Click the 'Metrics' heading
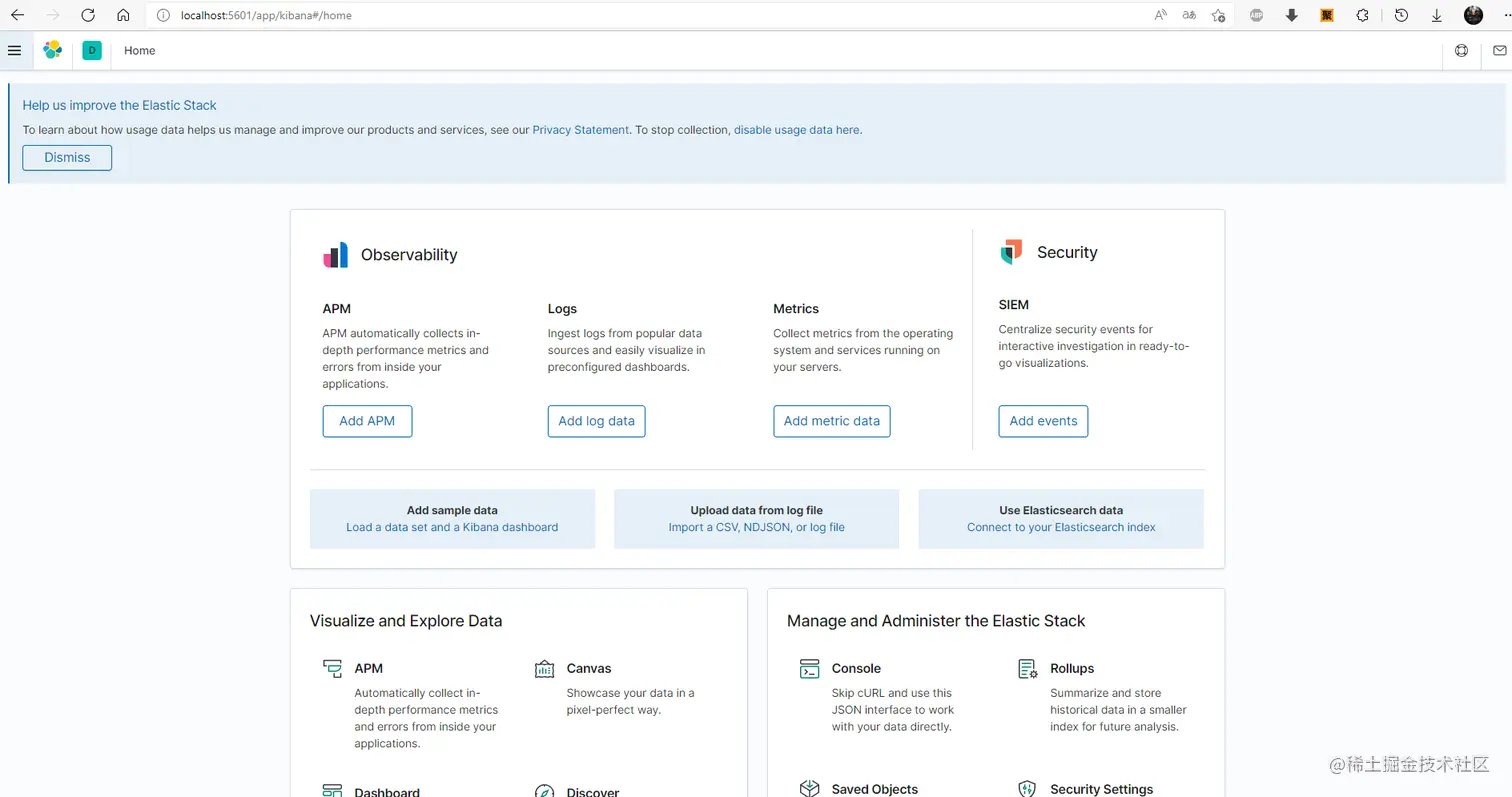 click(796, 309)
